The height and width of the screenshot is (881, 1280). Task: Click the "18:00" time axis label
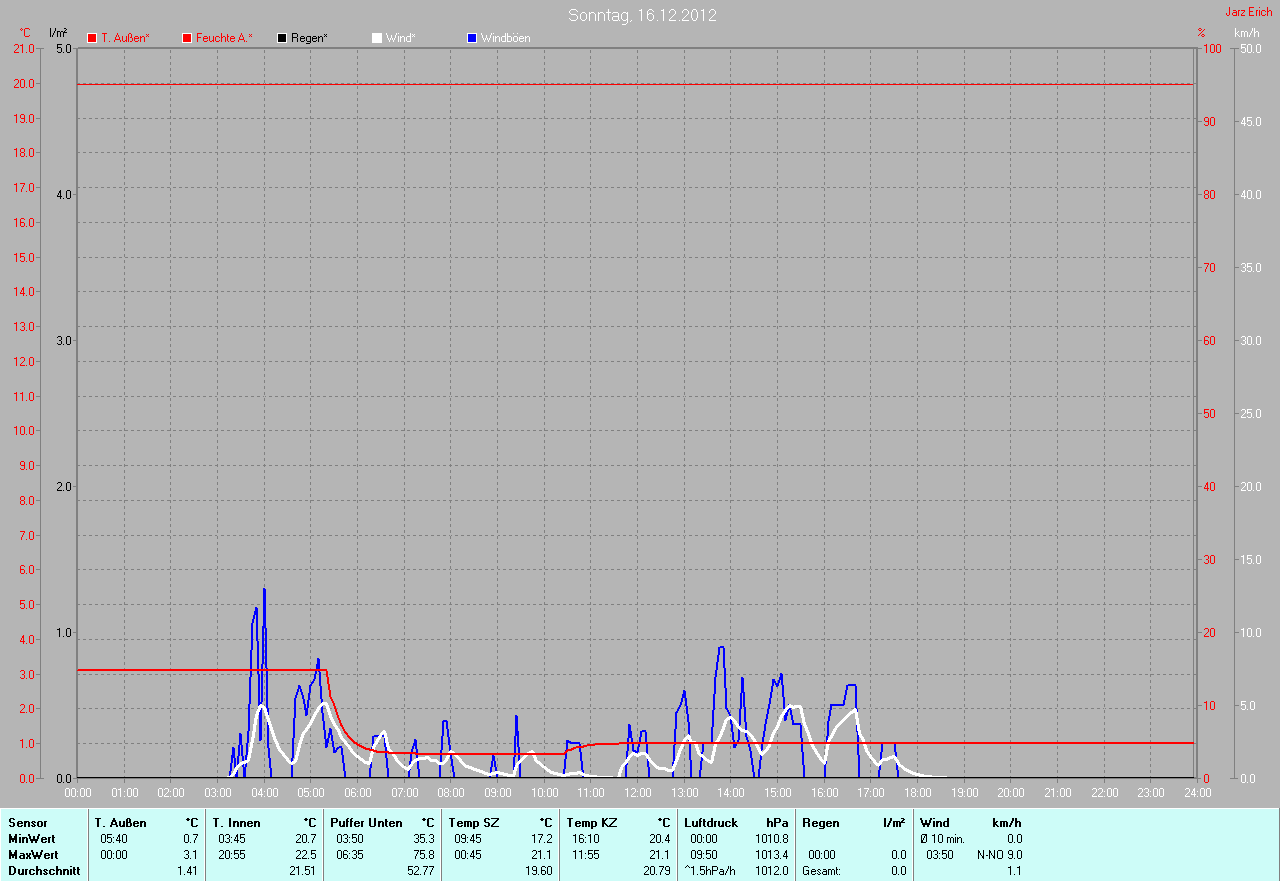point(917,793)
